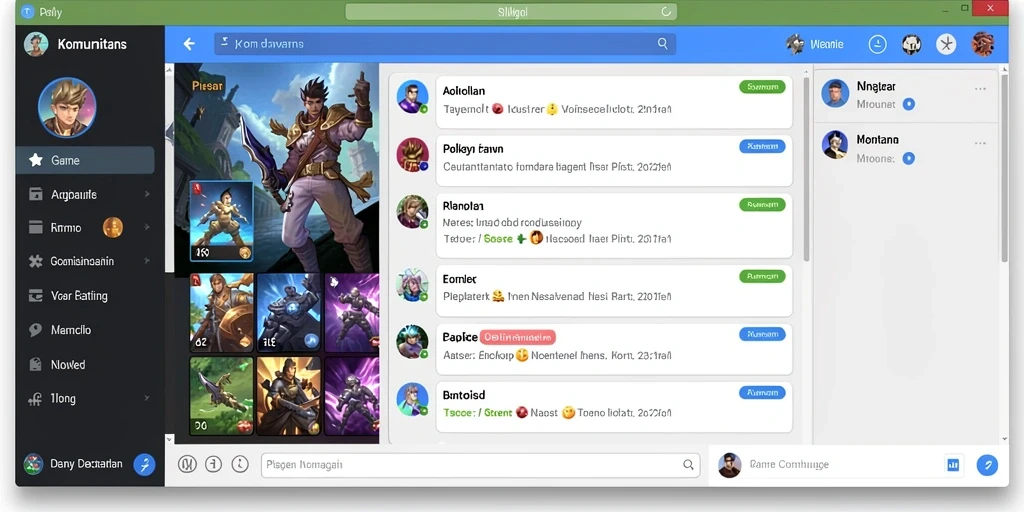
Task: Click the blue button on the Bapice post
Action: pyautogui.click(x=762, y=334)
